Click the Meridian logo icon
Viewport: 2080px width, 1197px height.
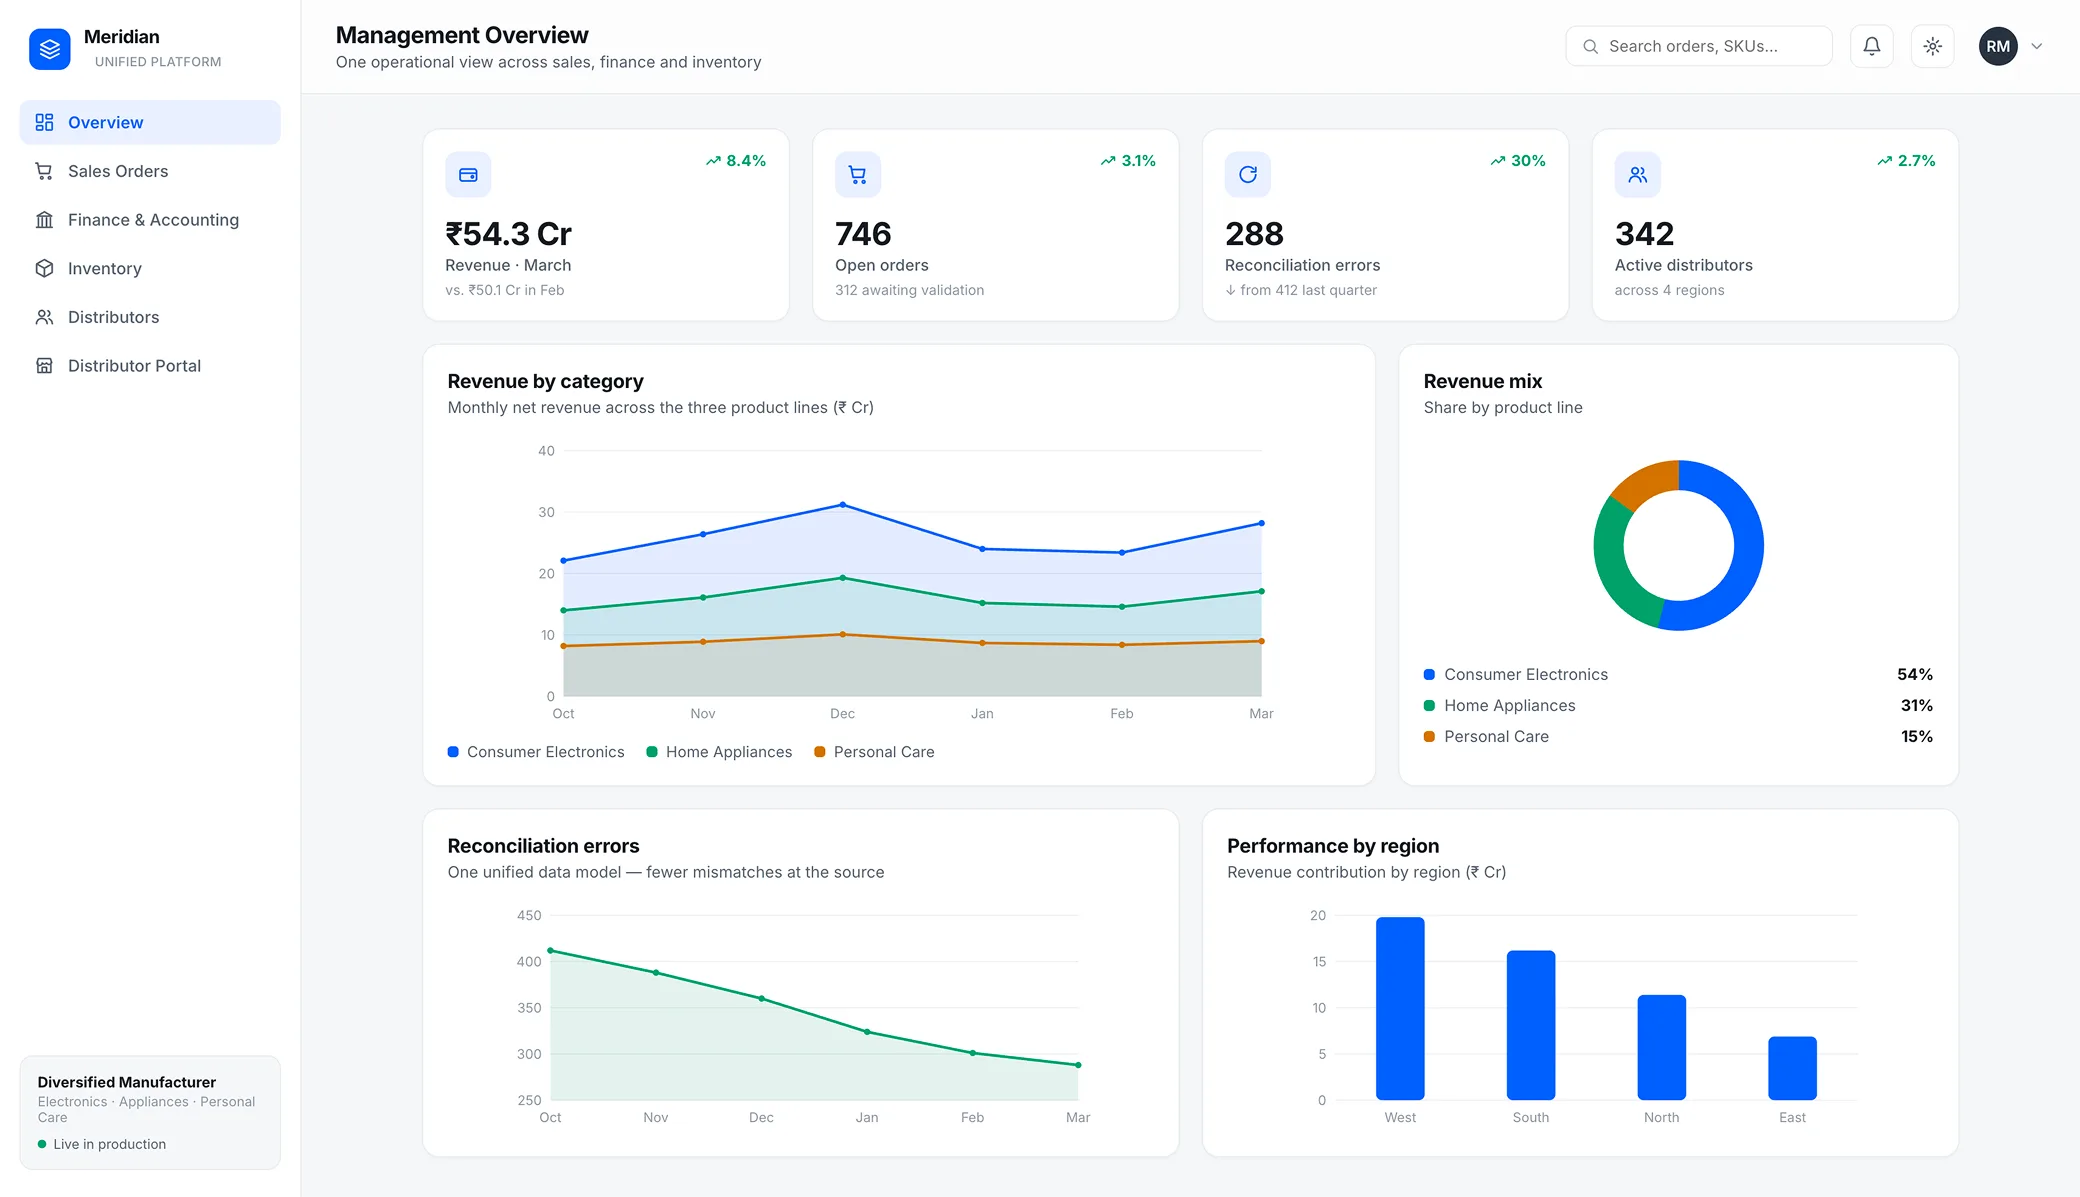click(x=50, y=48)
